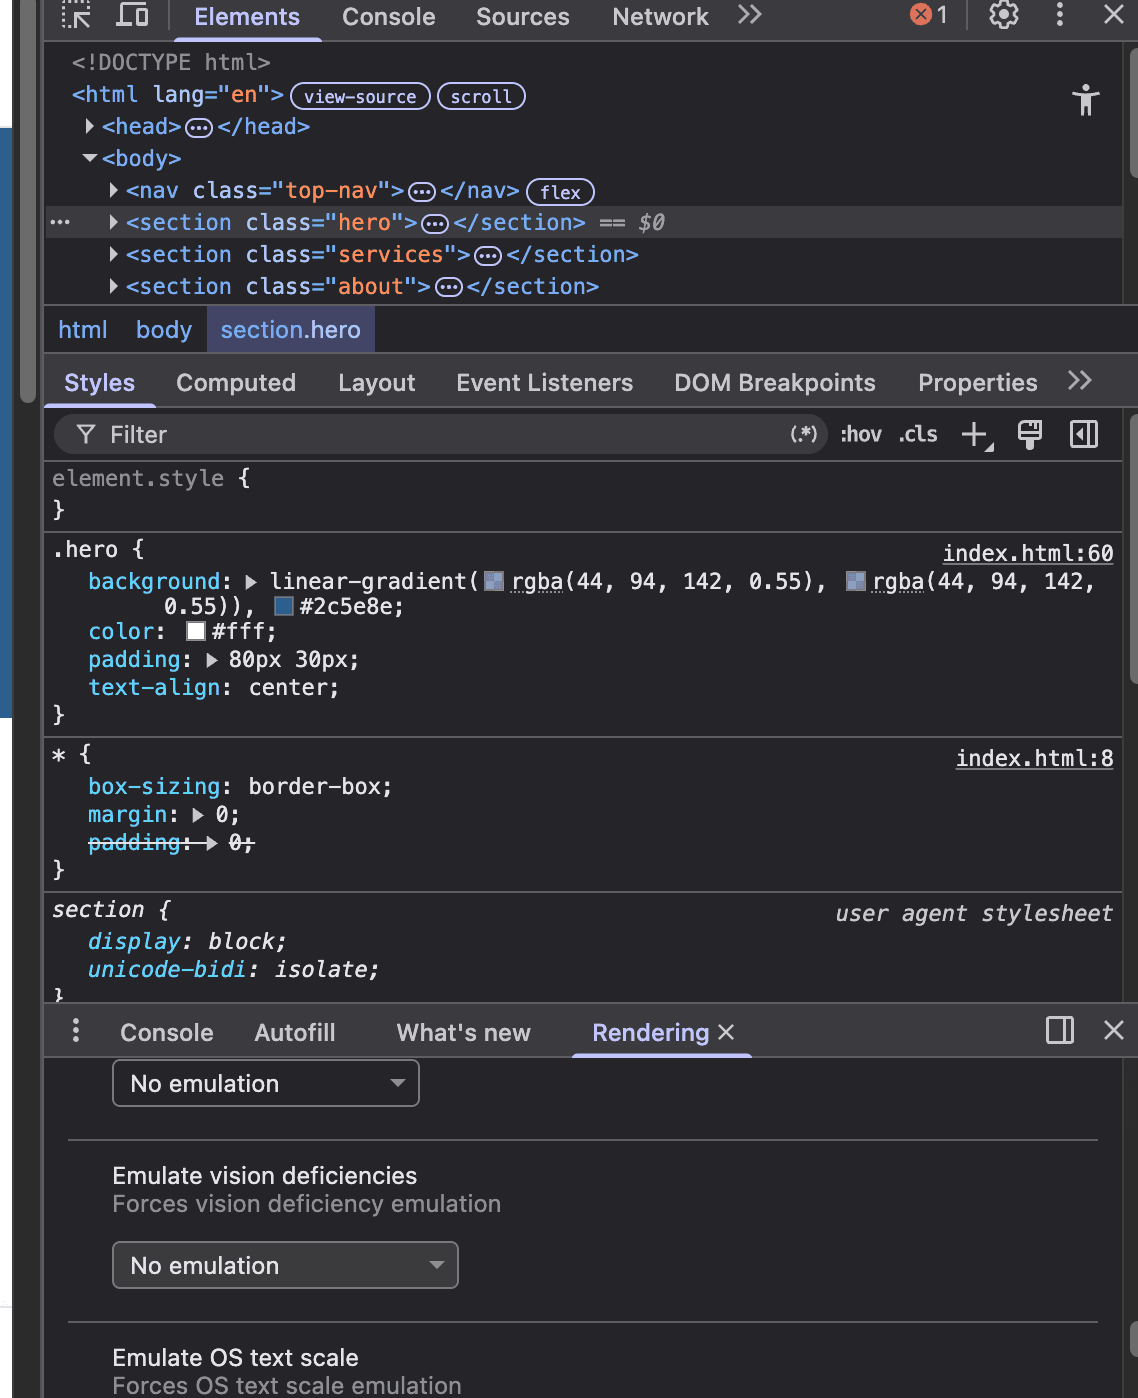Screen dimensions: 1138x1398
Task: Toggle :hov element state panel
Action: pyautogui.click(x=861, y=434)
